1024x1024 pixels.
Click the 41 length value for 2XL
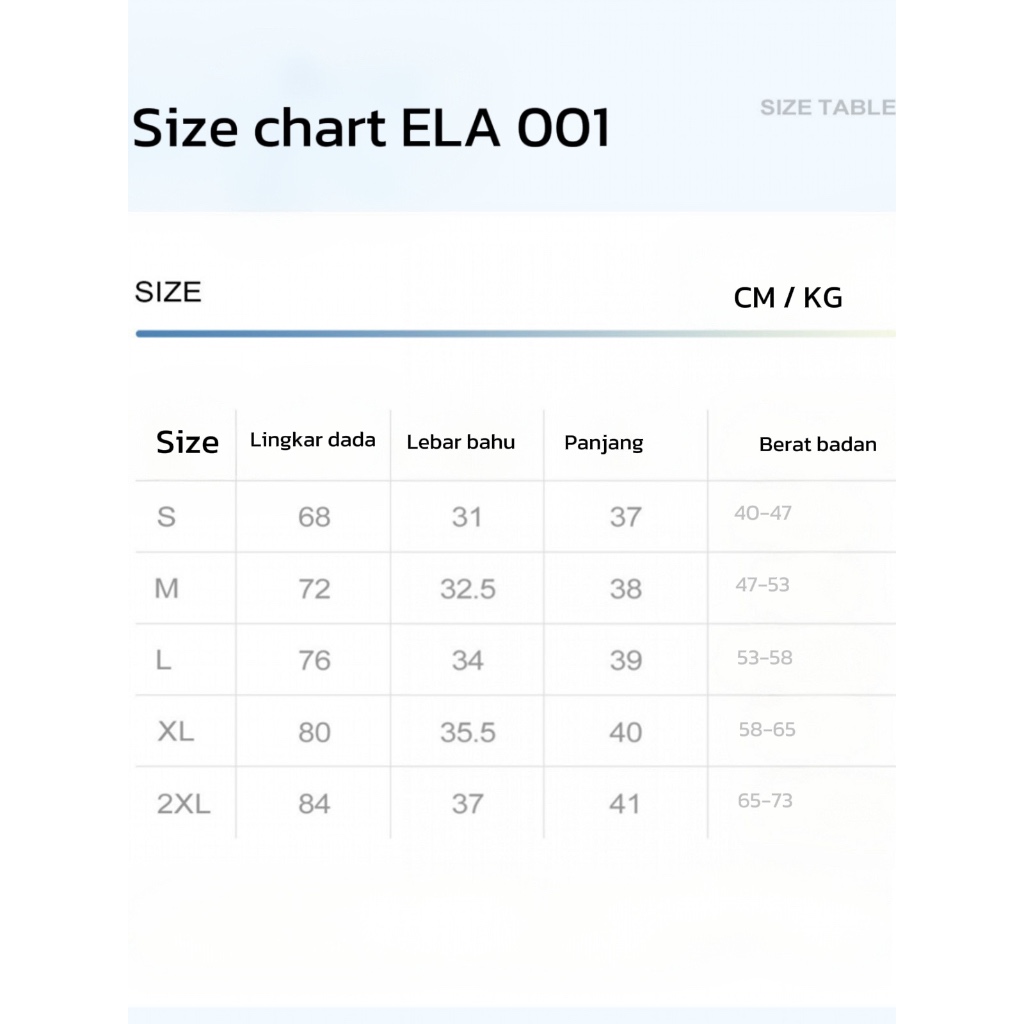tap(625, 804)
